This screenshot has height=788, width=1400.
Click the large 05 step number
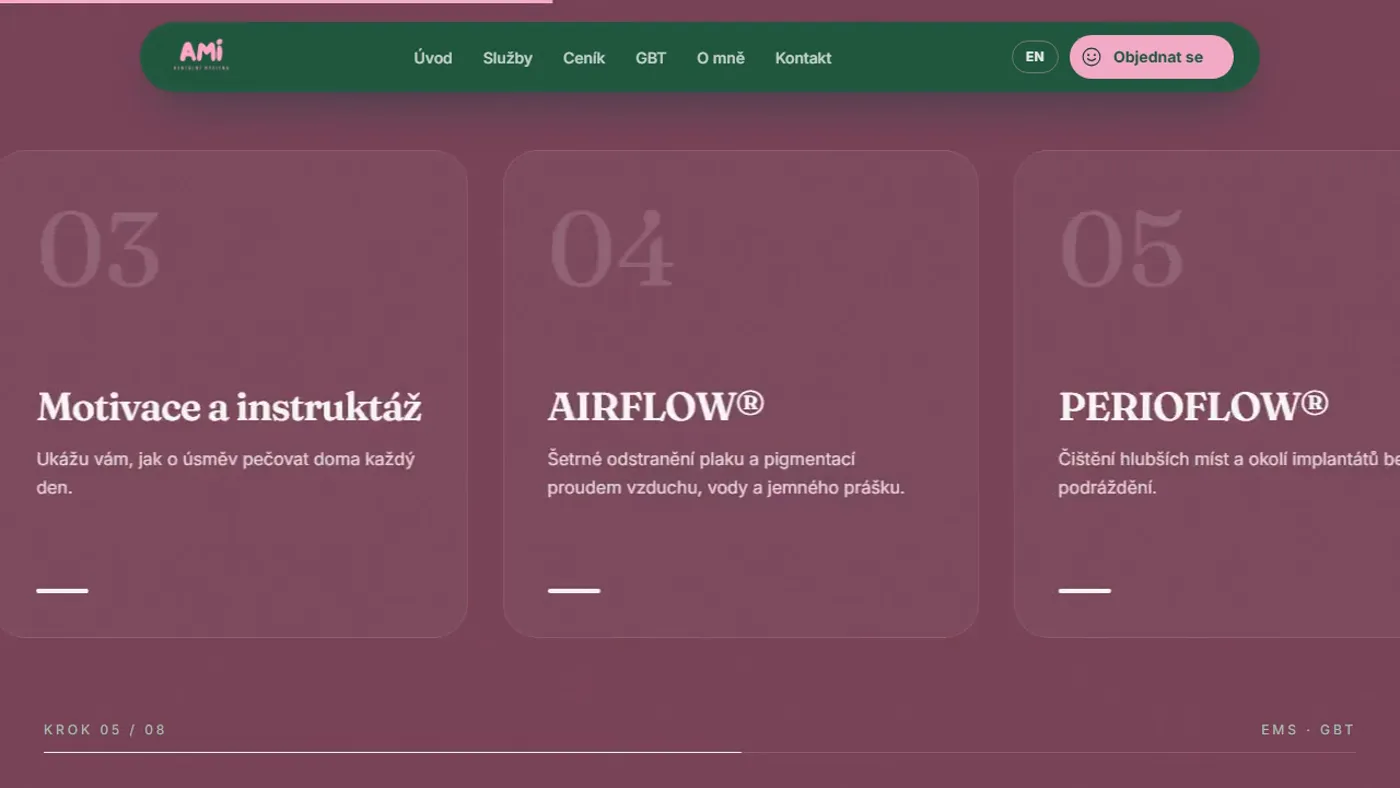[1121, 250]
